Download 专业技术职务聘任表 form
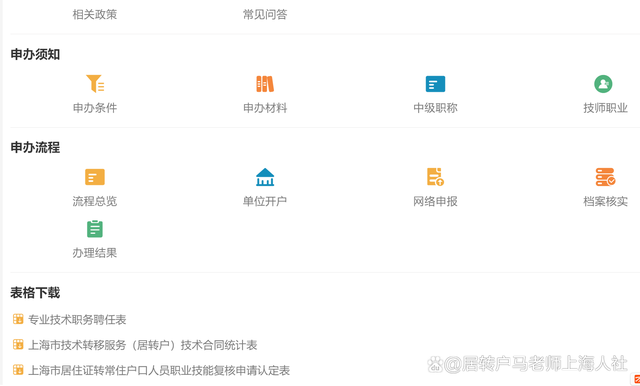The height and width of the screenshot is (386, 640). point(77,319)
